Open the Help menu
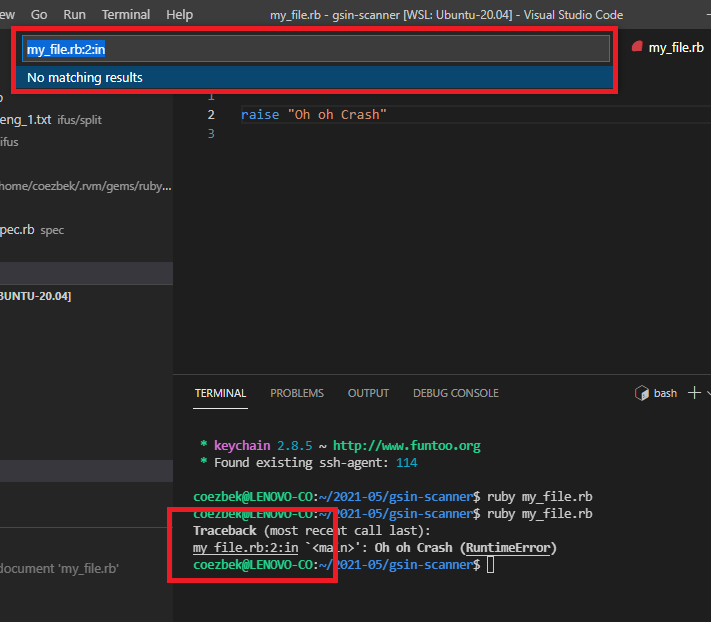This screenshot has height=622, width=711. pos(180,15)
